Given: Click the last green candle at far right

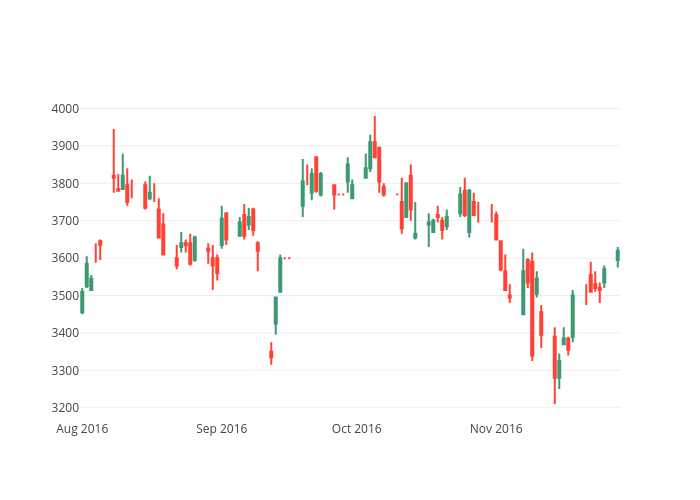Looking at the screenshot, I should pos(617,255).
